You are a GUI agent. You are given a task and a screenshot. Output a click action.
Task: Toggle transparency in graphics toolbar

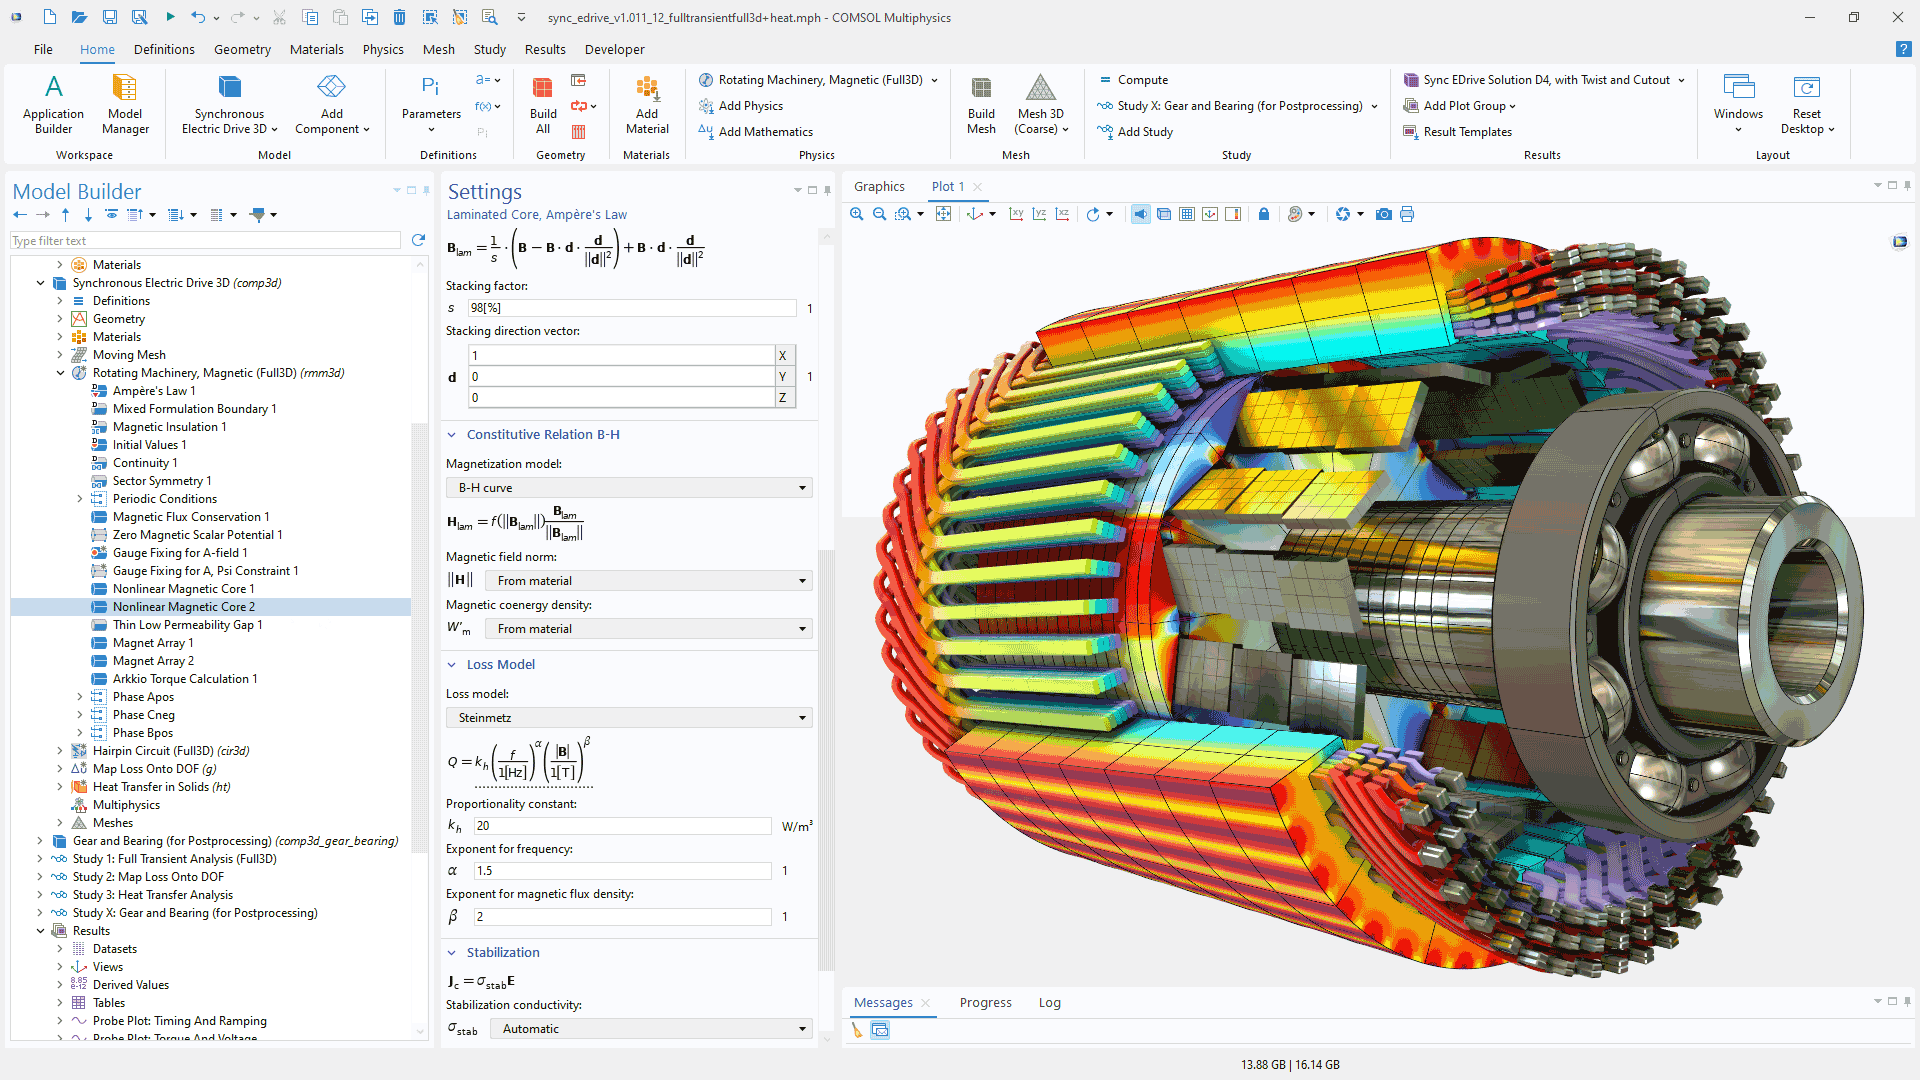pos(1164,214)
